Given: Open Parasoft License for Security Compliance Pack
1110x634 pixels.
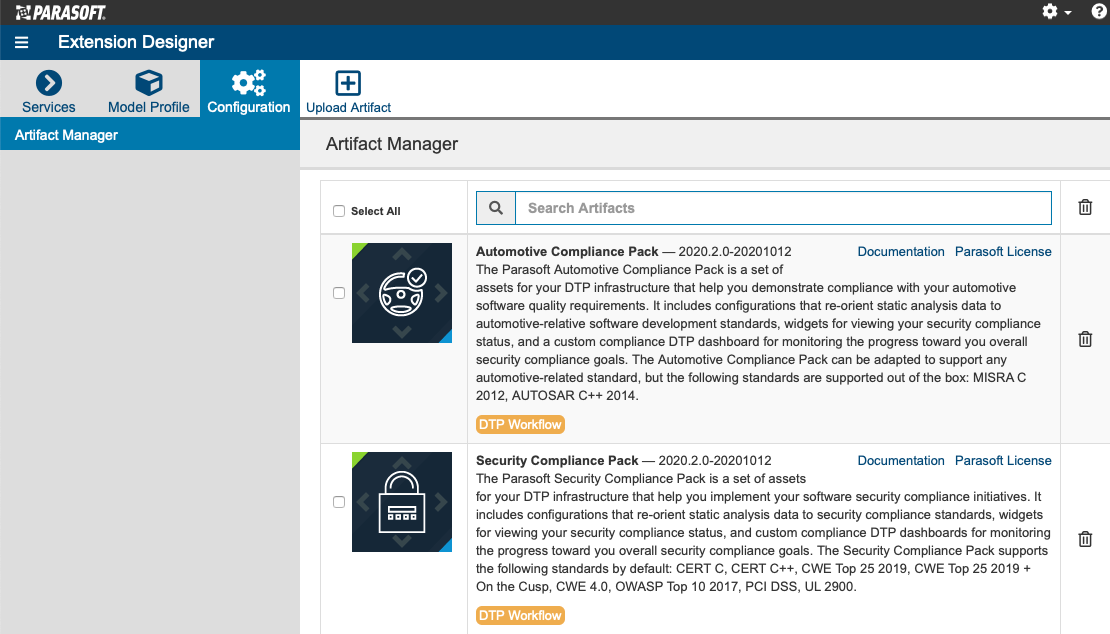Looking at the screenshot, I should click(1003, 461).
